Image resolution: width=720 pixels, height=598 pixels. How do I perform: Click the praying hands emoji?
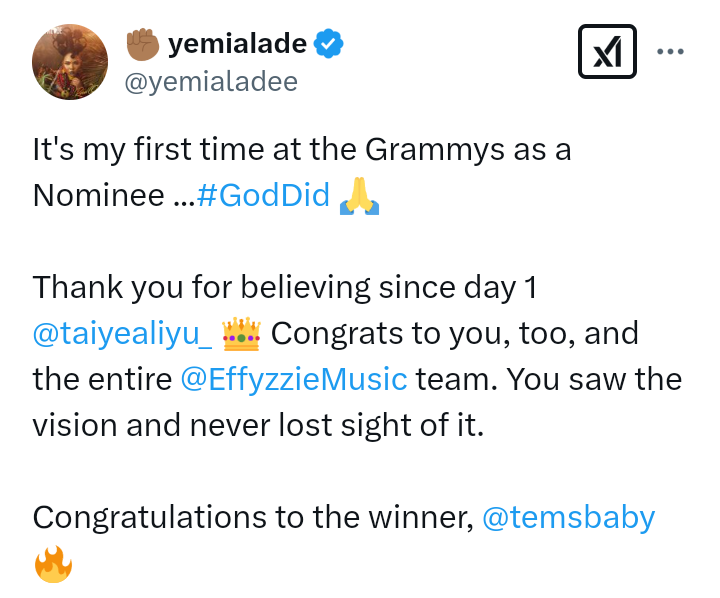(x=359, y=195)
